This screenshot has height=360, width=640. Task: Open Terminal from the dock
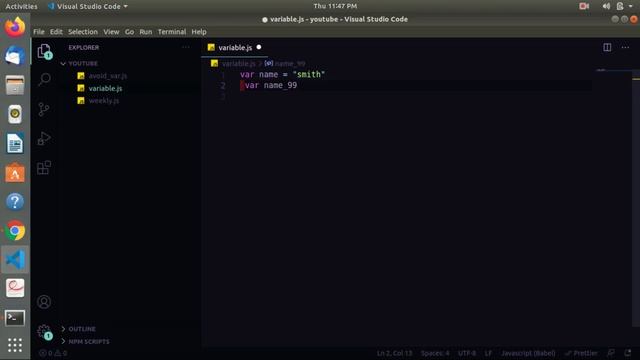point(15,318)
